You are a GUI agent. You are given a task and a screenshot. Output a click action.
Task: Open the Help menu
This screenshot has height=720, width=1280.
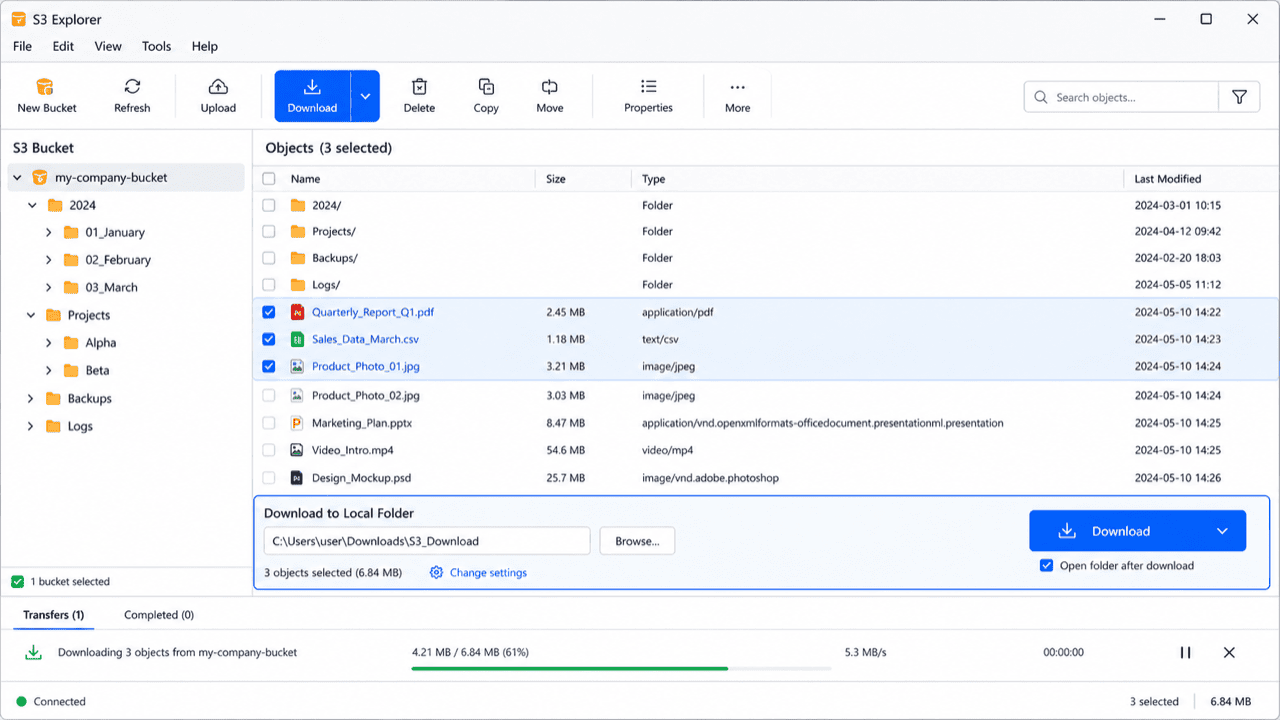pos(205,46)
